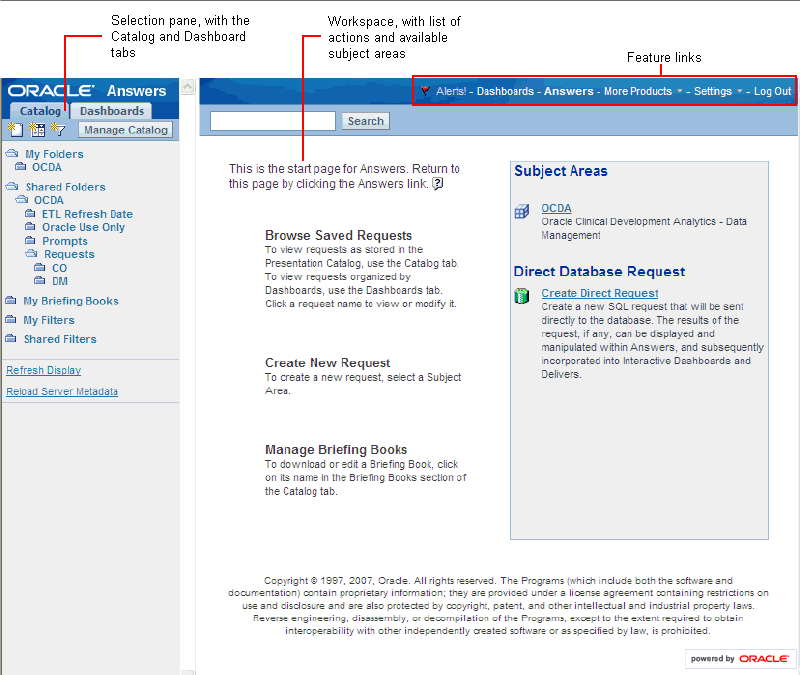Click the ETL Refresh Date folder icon

pos(31,213)
